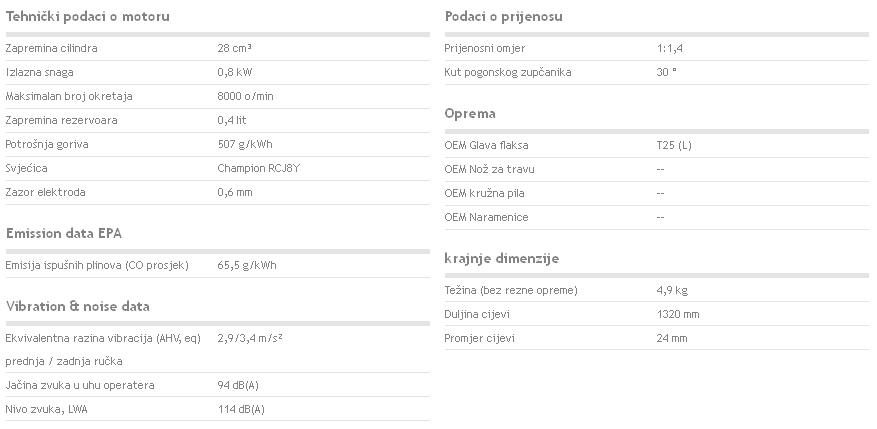Screen dimensions: 877x429
Task: Click the 'Podaci o prijenosu' heading
Action: (x=503, y=16)
